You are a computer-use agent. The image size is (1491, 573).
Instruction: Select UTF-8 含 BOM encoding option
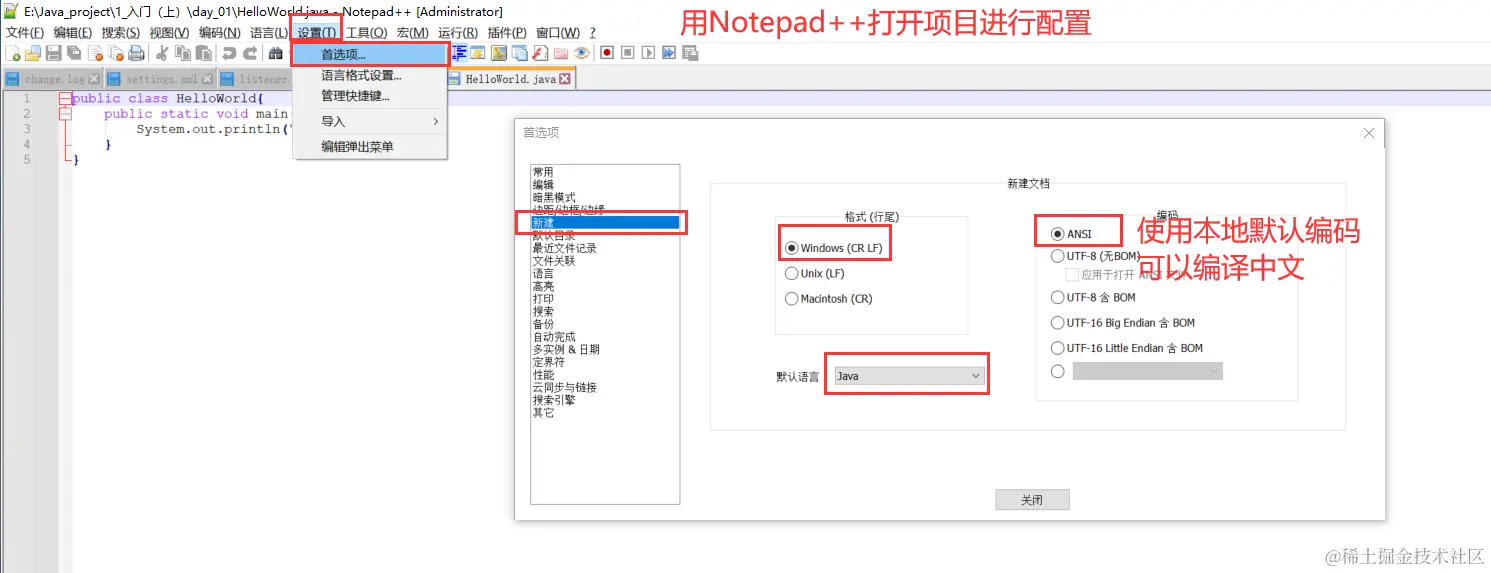1094,297
